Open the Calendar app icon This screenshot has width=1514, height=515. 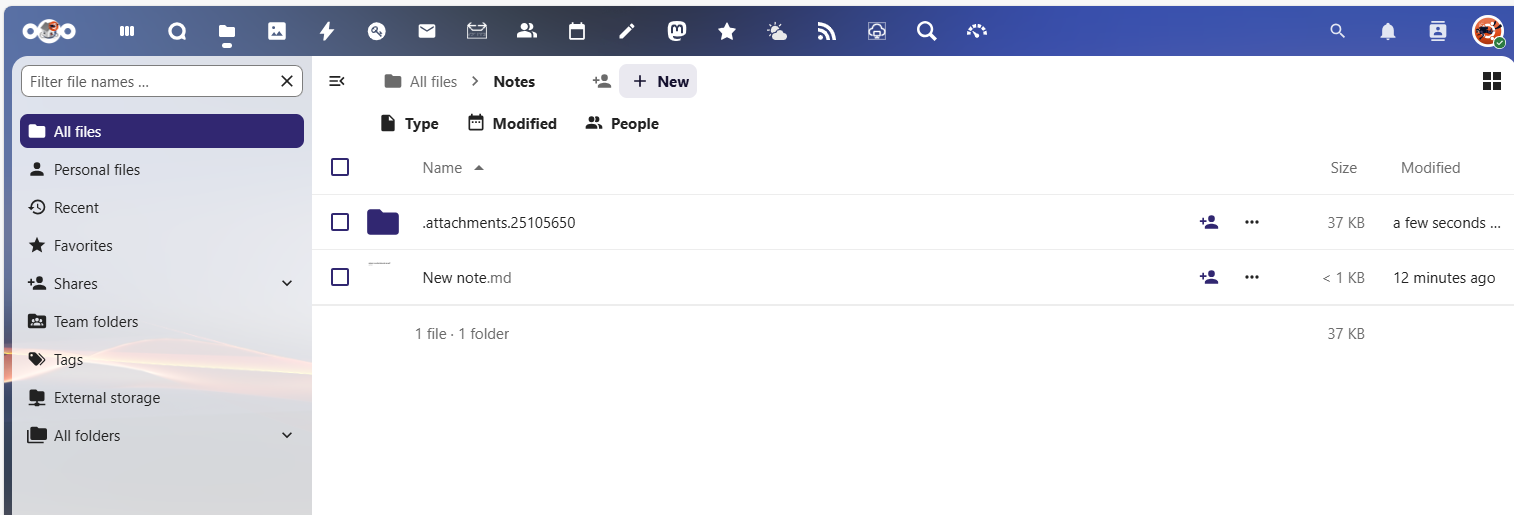click(x=577, y=31)
